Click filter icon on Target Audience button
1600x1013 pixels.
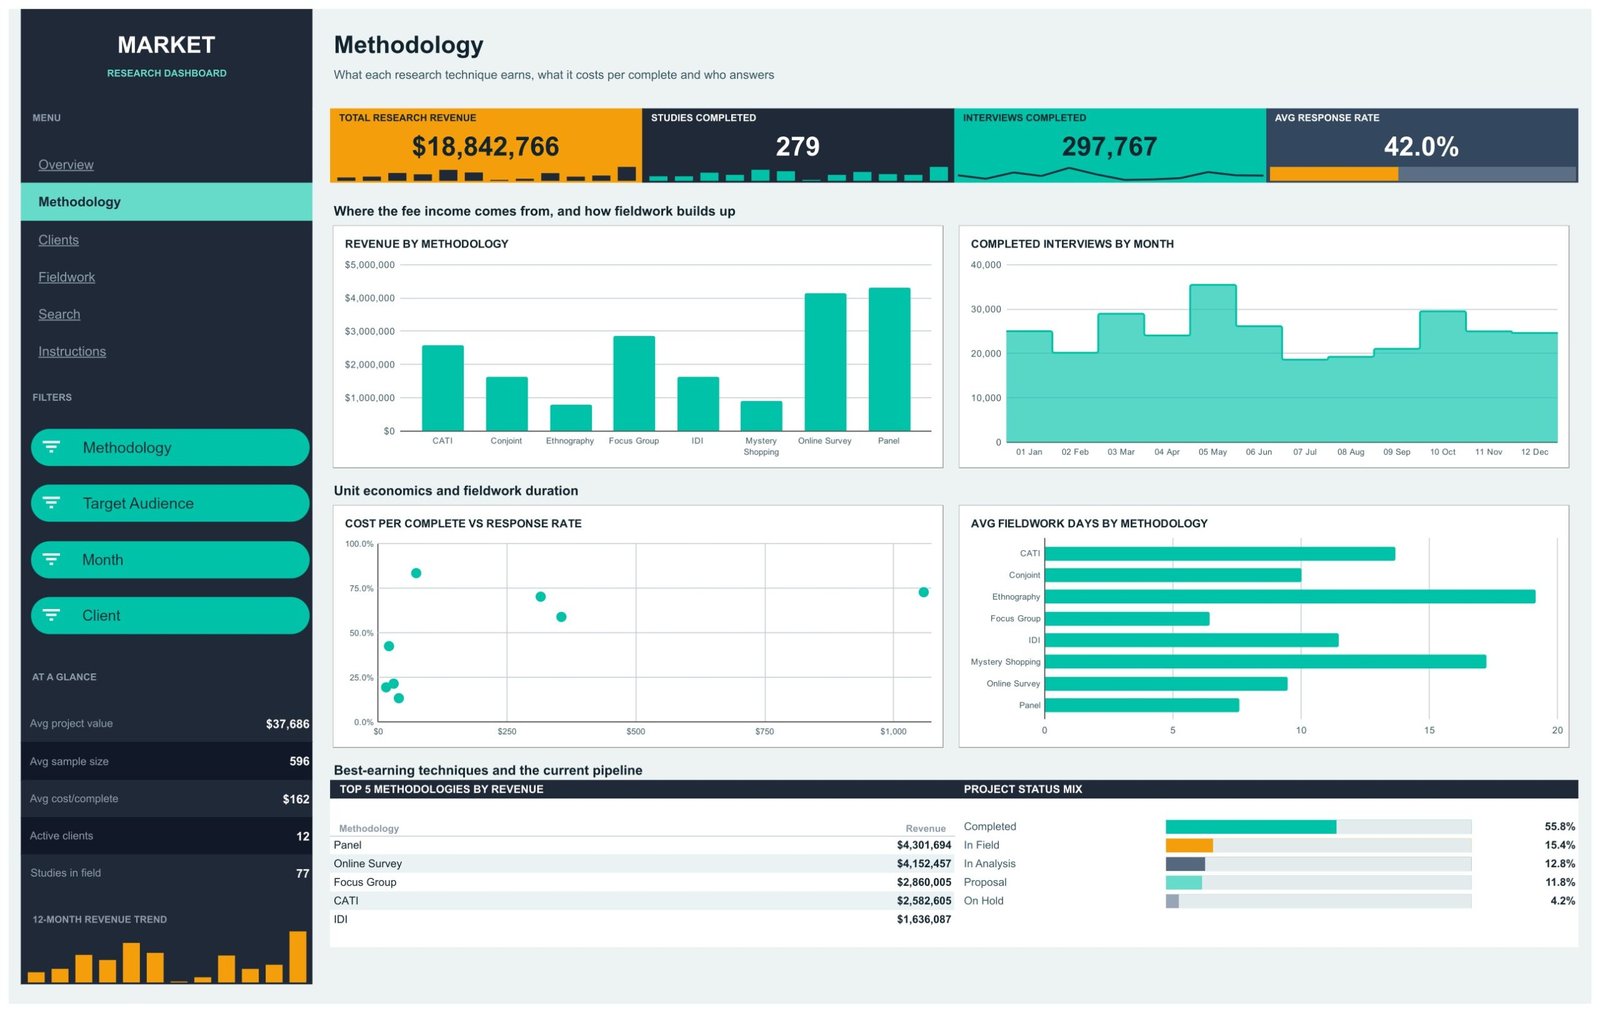point(51,503)
